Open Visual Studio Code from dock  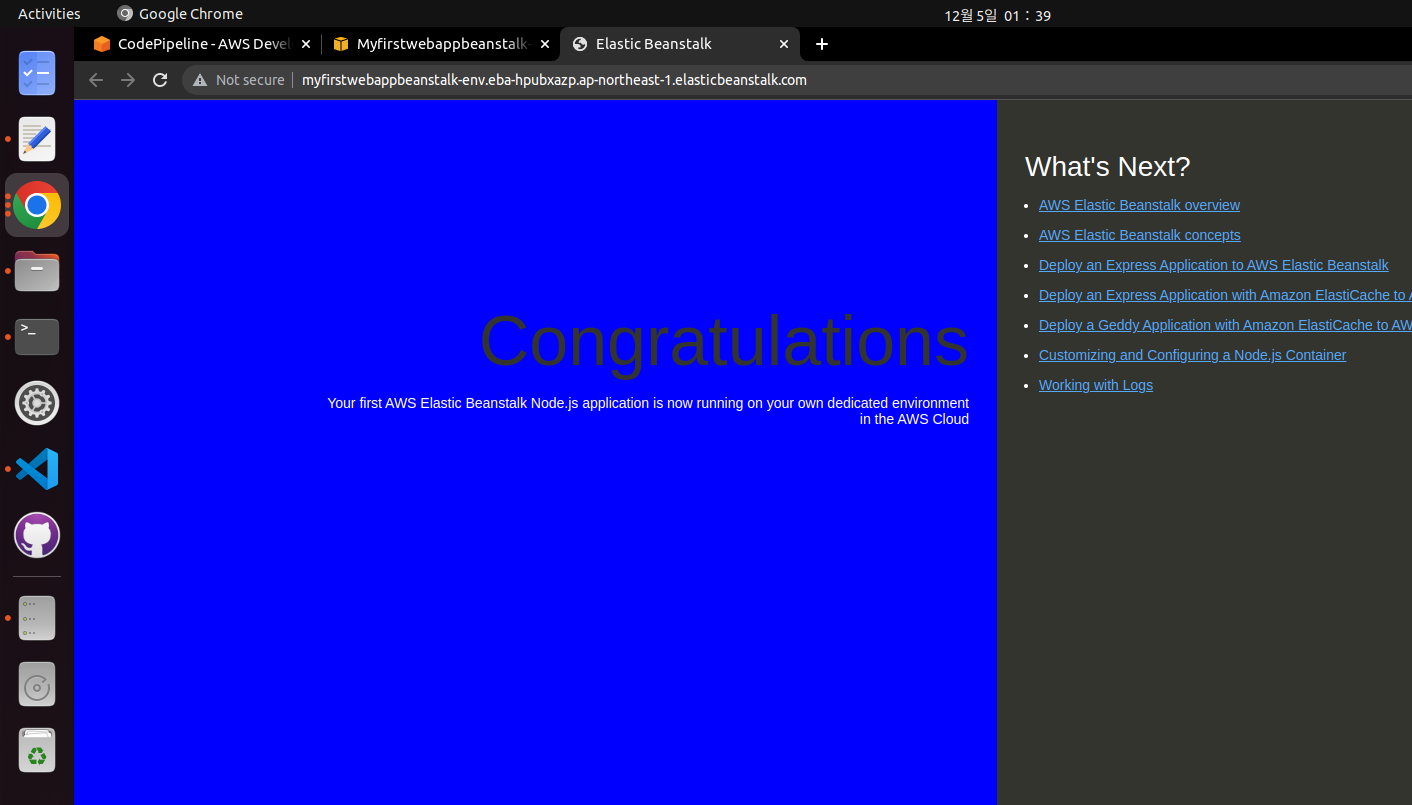pyautogui.click(x=37, y=469)
